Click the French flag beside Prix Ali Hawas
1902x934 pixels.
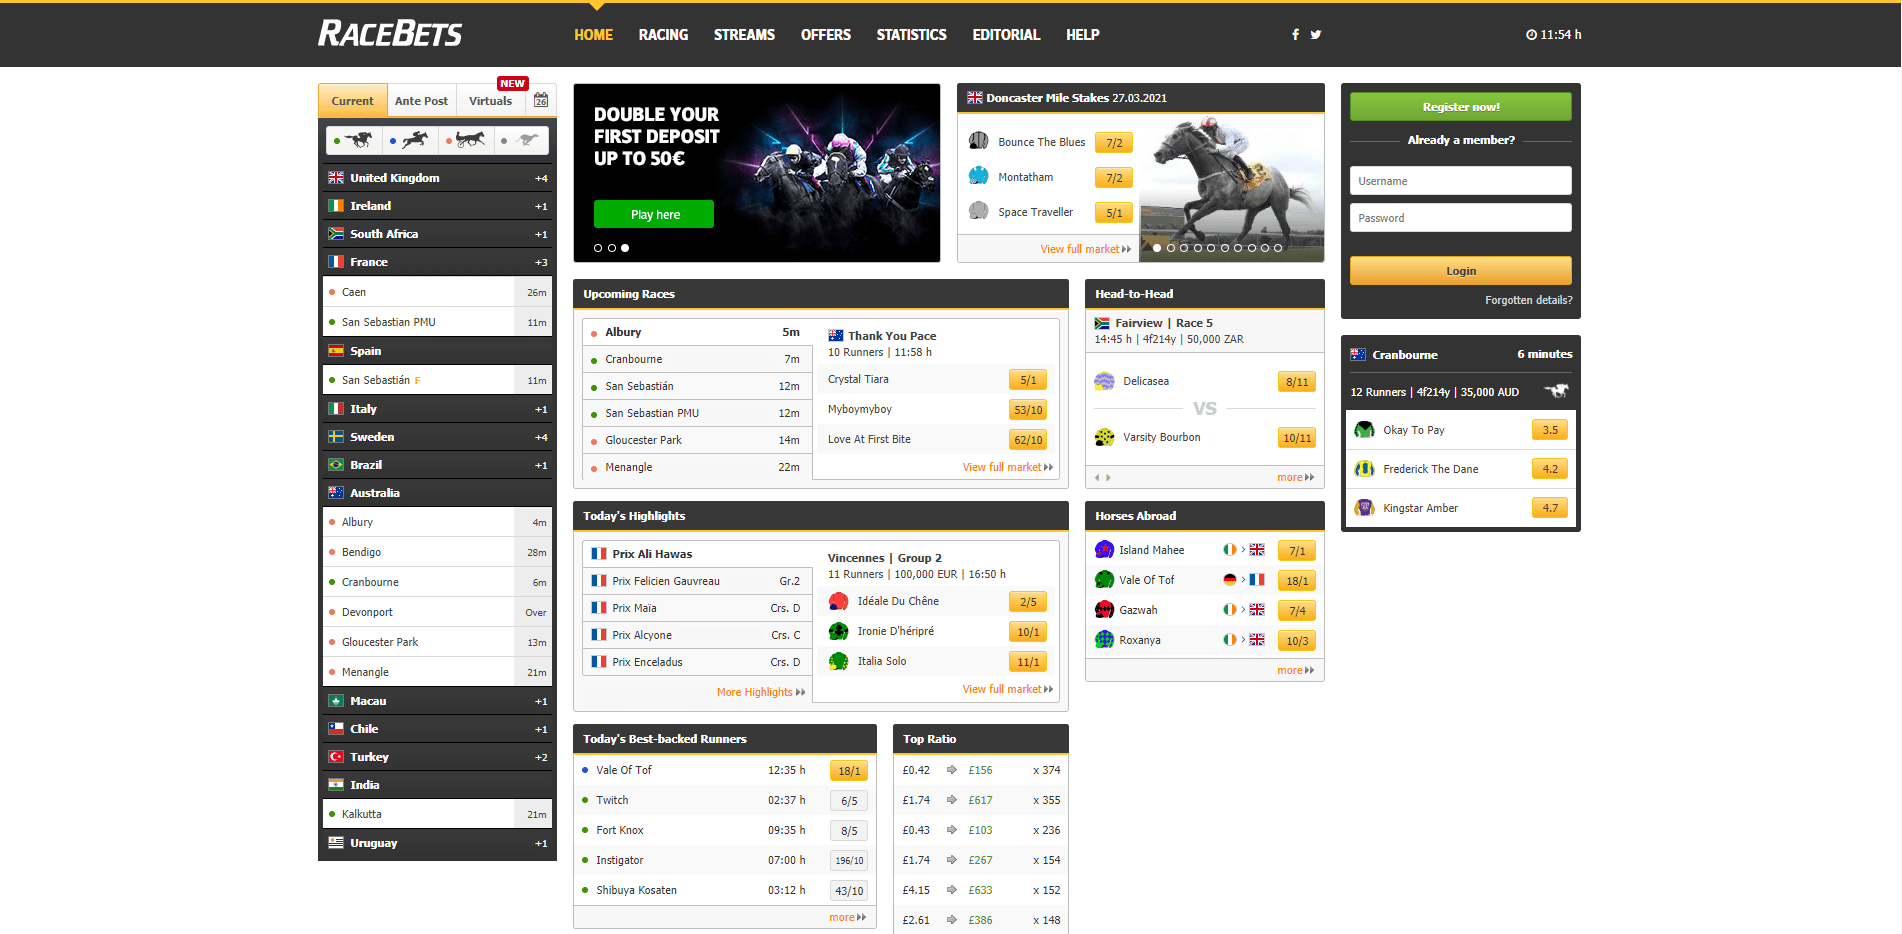(599, 554)
